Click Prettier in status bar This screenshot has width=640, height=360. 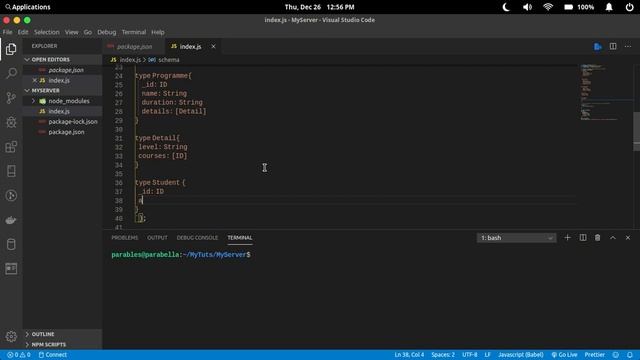594,355
